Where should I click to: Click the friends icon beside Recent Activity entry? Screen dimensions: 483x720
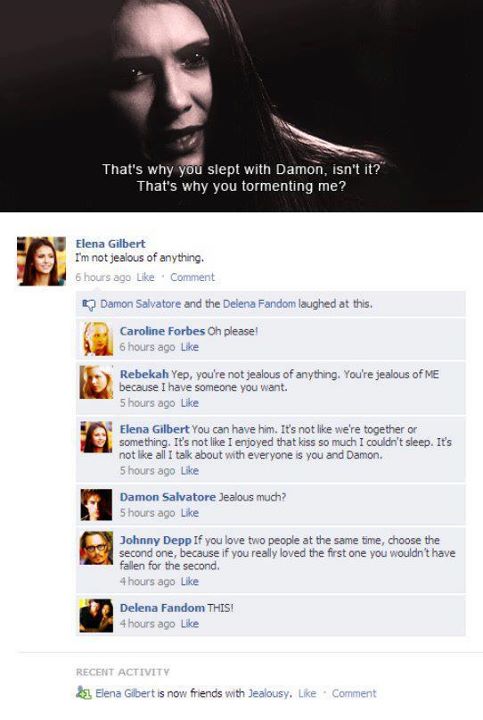point(84,692)
